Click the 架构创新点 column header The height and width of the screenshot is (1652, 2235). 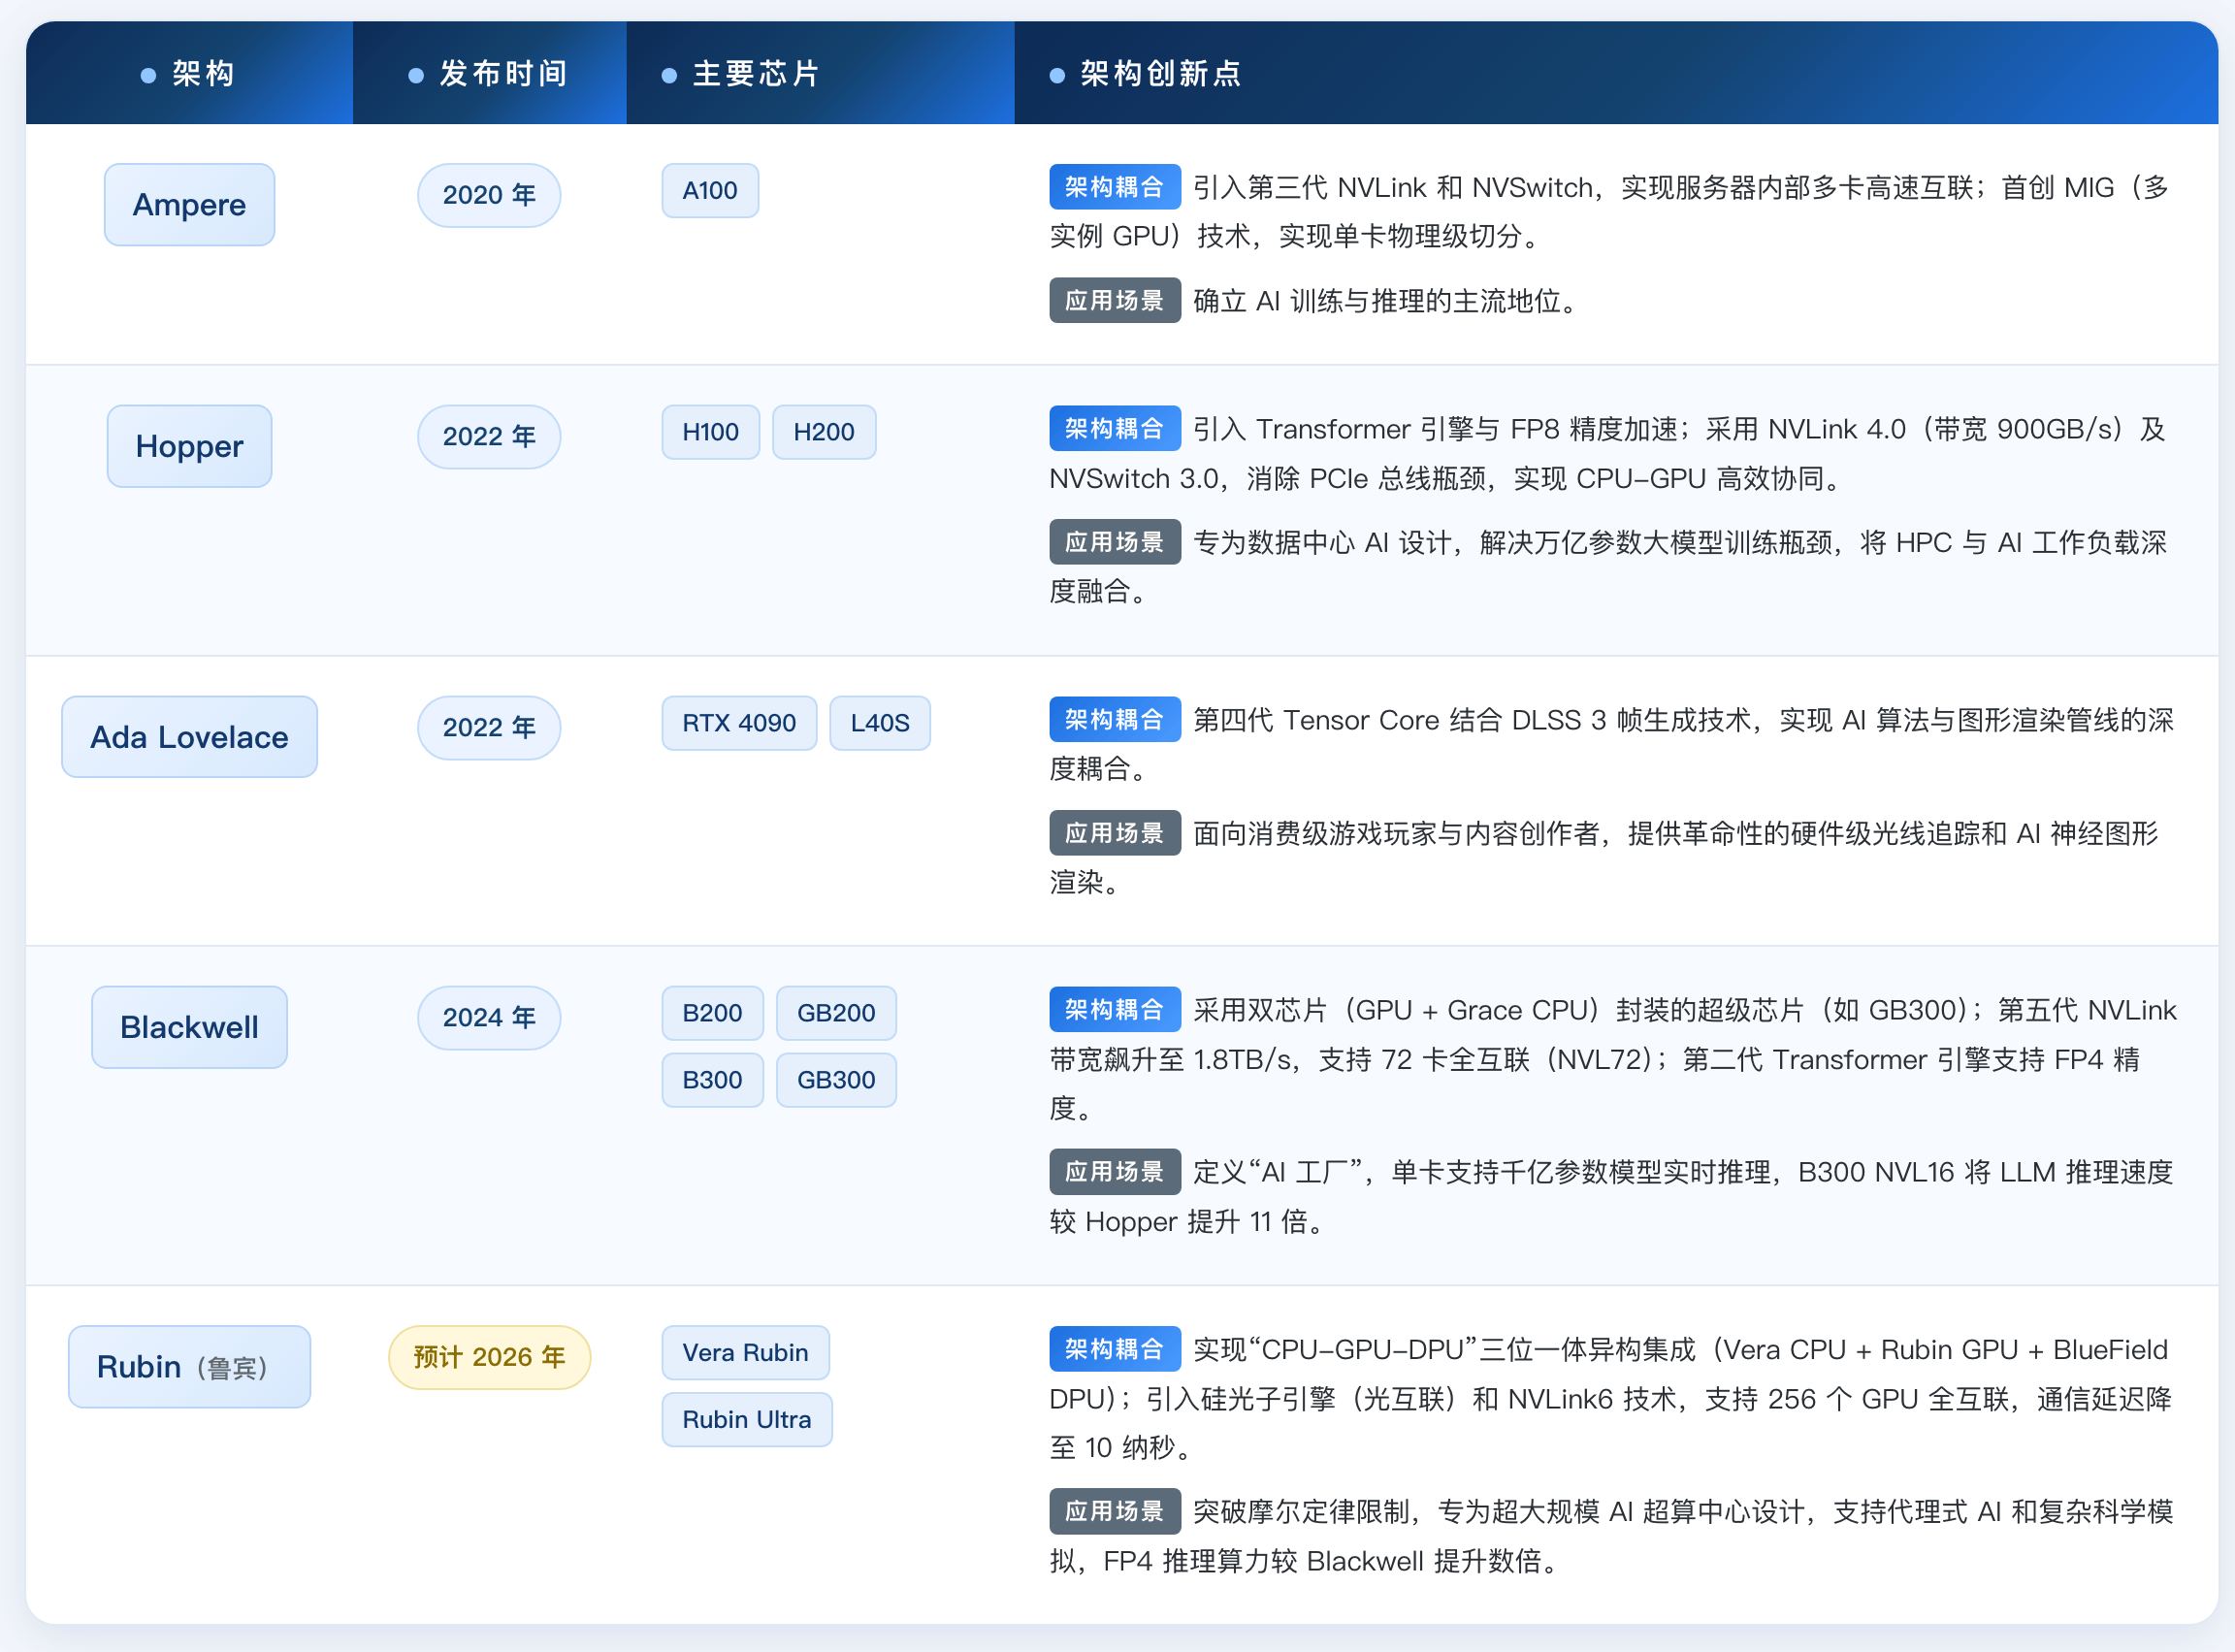[x=1616, y=73]
